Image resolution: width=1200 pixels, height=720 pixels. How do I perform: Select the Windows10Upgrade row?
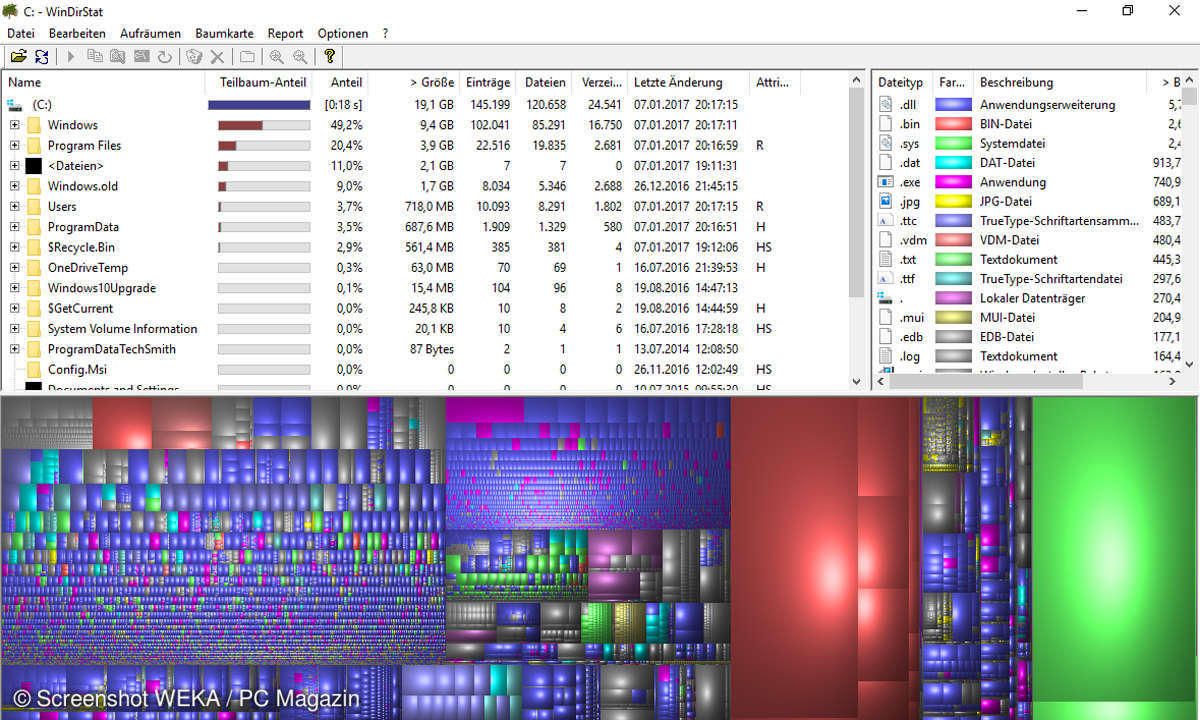432,288
